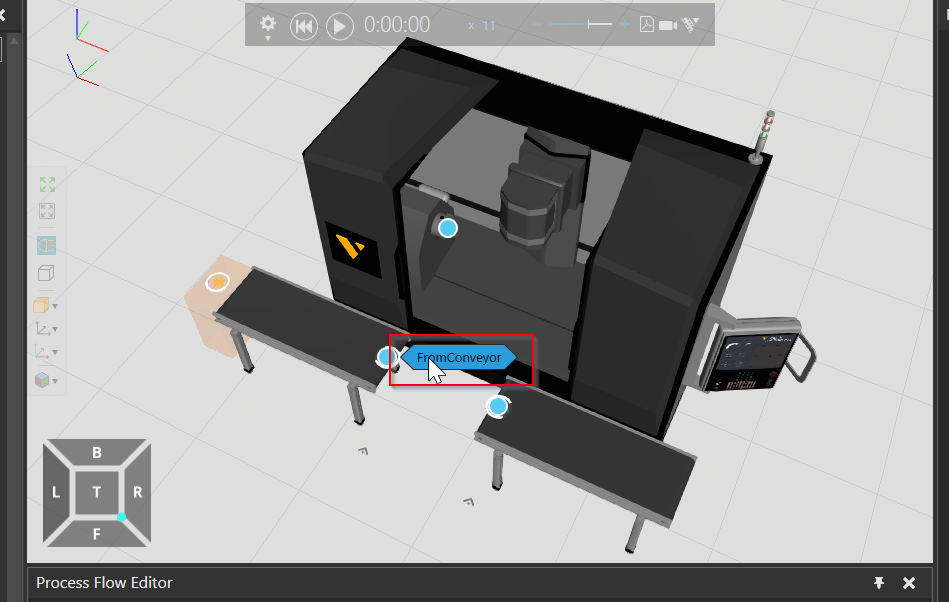Image resolution: width=949 pixels, height=602 pixels.
Task: Select the Top (T) view on the view cube
Action: tap(97, 492)
